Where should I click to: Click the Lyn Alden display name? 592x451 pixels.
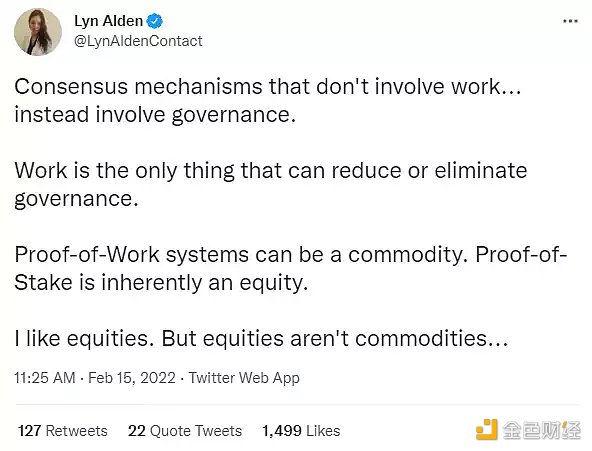pos(108,21)
